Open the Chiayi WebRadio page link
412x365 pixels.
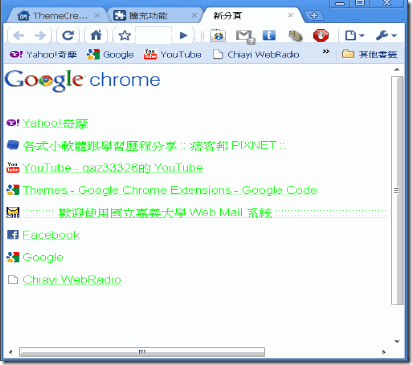coord(72,280)
